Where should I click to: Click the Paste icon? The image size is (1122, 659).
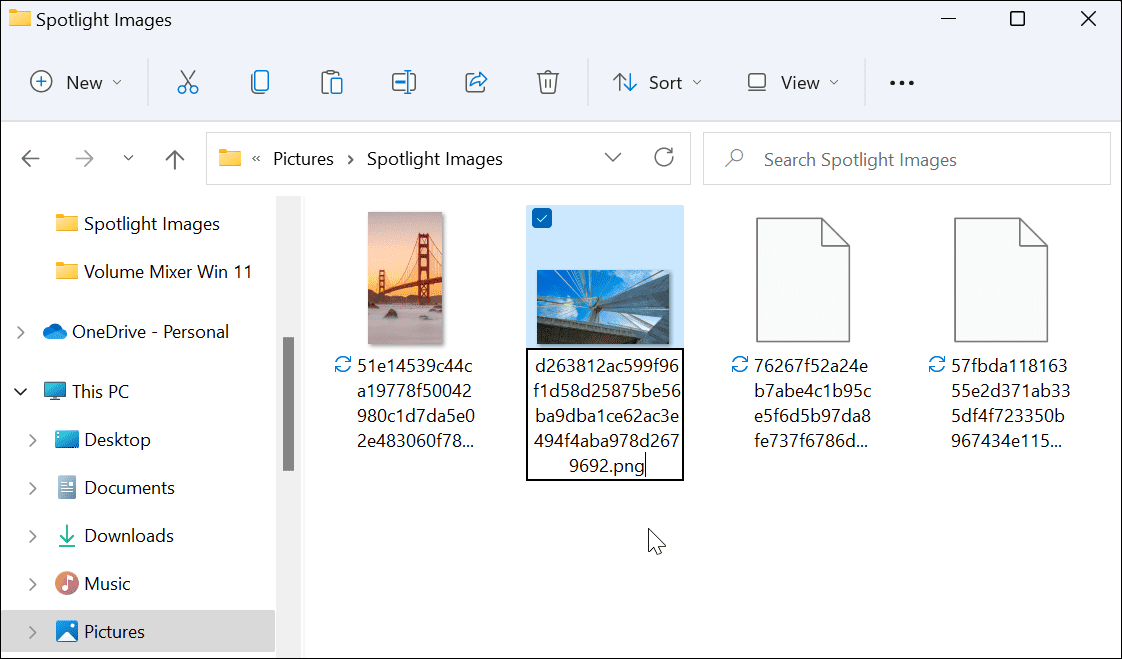pyautogui.click(x=332, y=82)
